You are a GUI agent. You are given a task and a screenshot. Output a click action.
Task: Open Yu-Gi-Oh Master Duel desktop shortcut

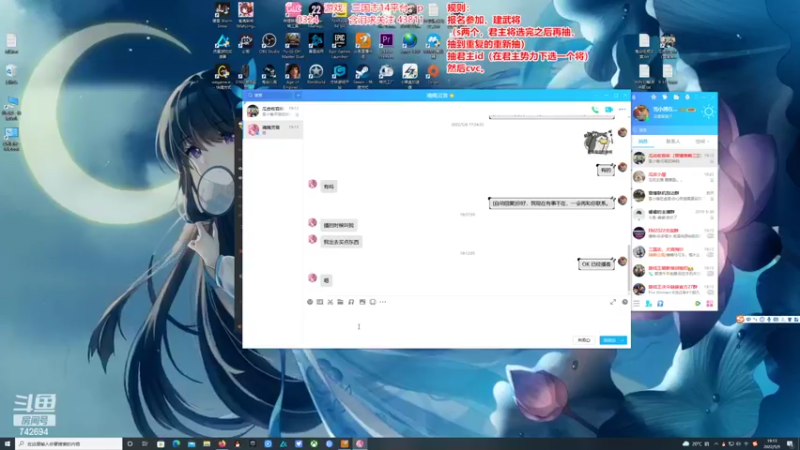pos(292,44)
